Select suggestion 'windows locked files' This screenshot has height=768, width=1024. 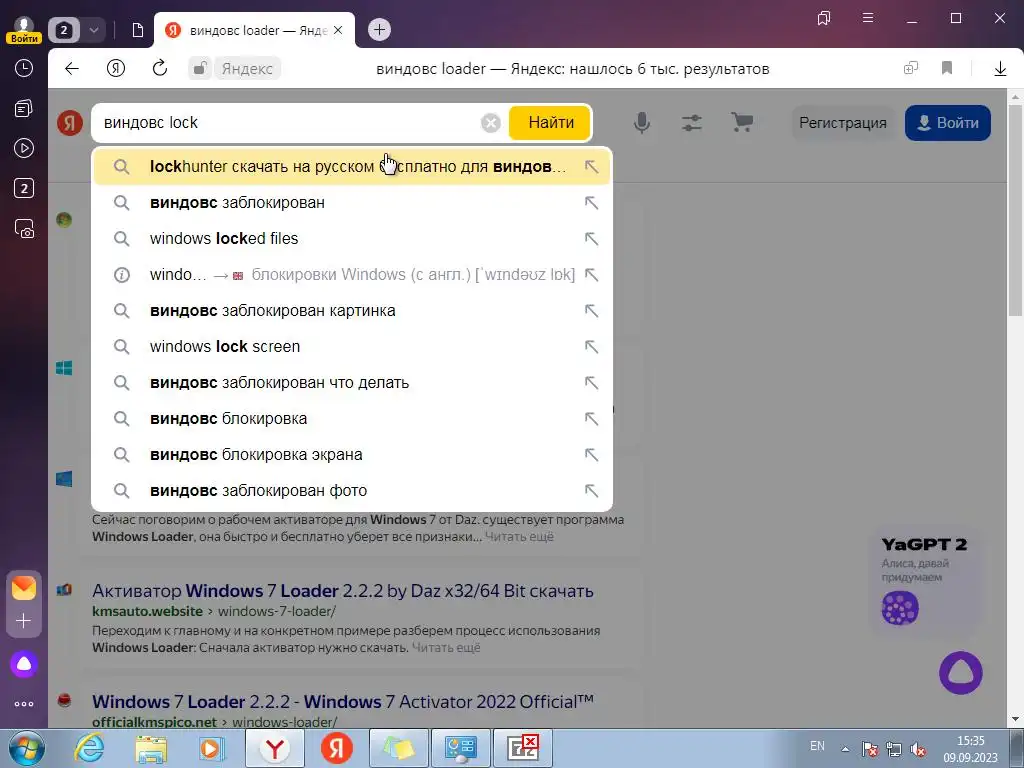[352, 238]
